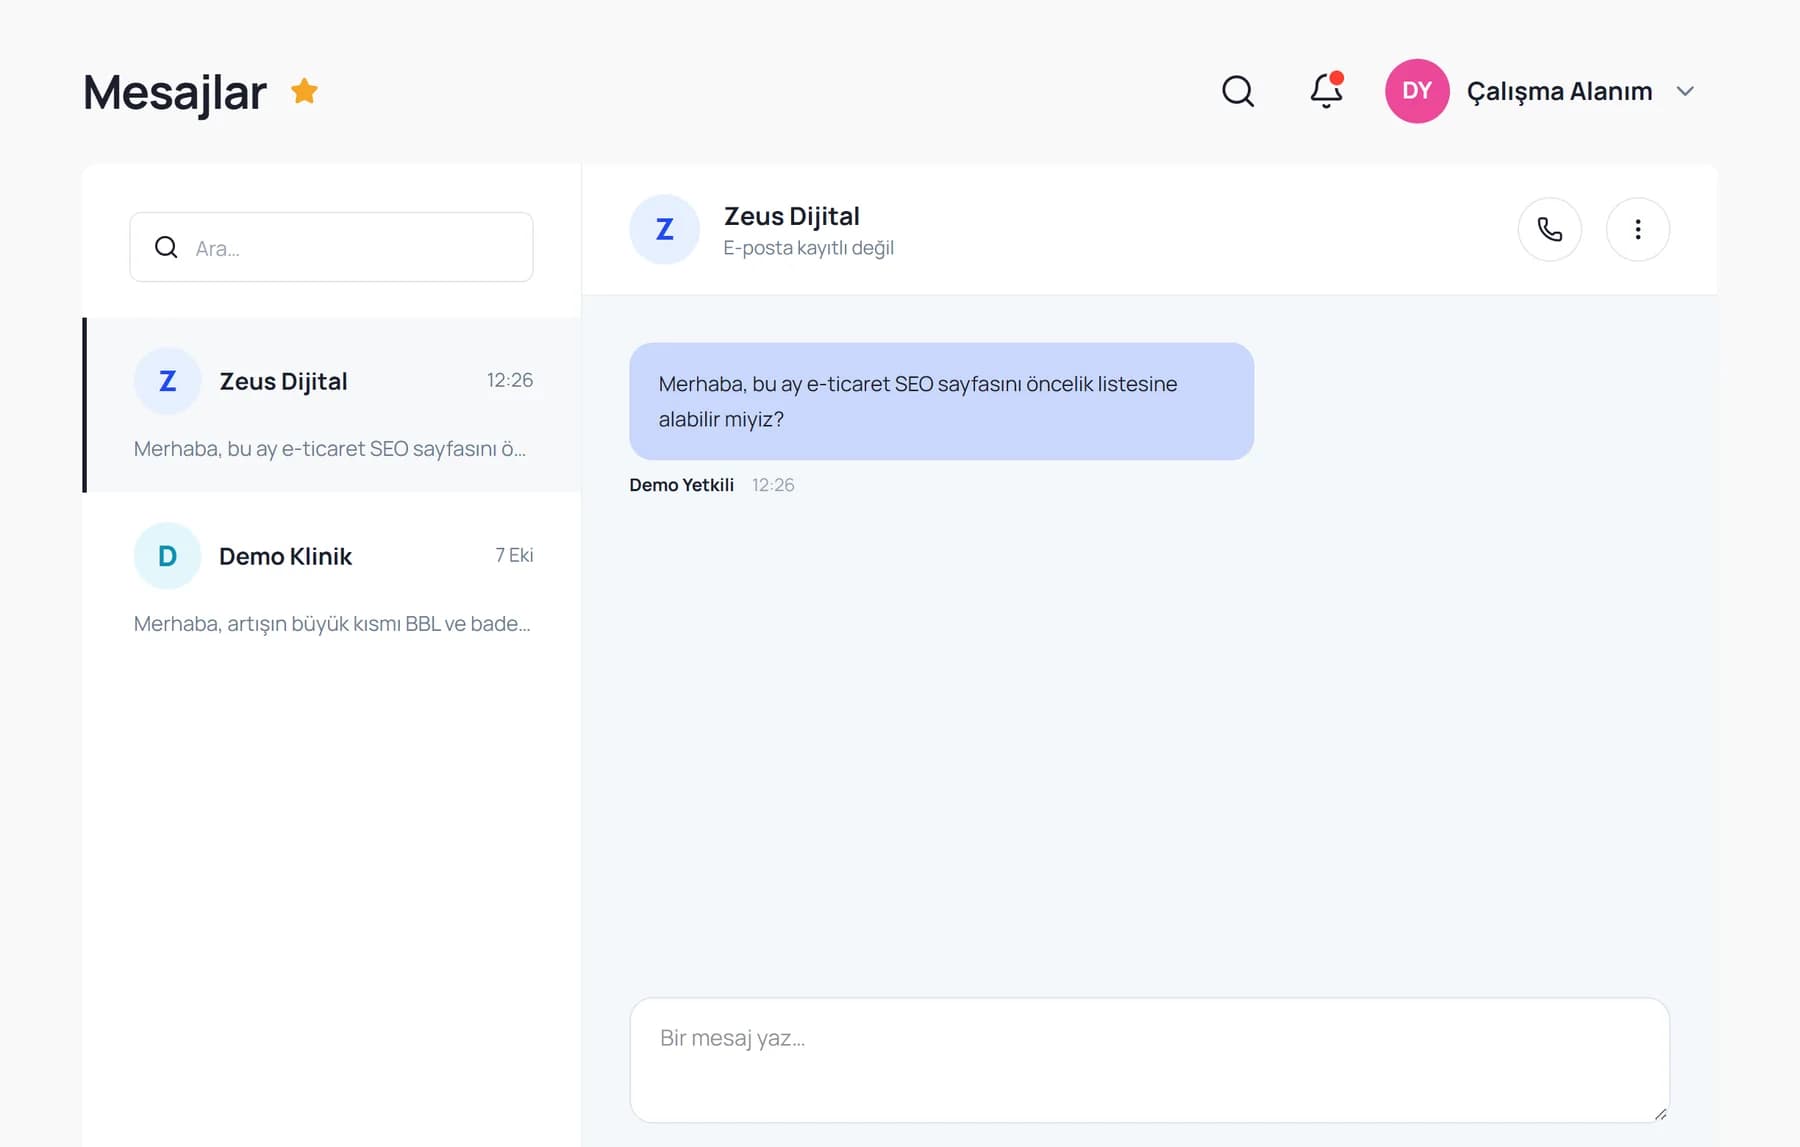The width and height of the screenshot is (1800, 1147).
Task: Open the Çalışma Alanım workspace menu
Action: (1559, 91)
